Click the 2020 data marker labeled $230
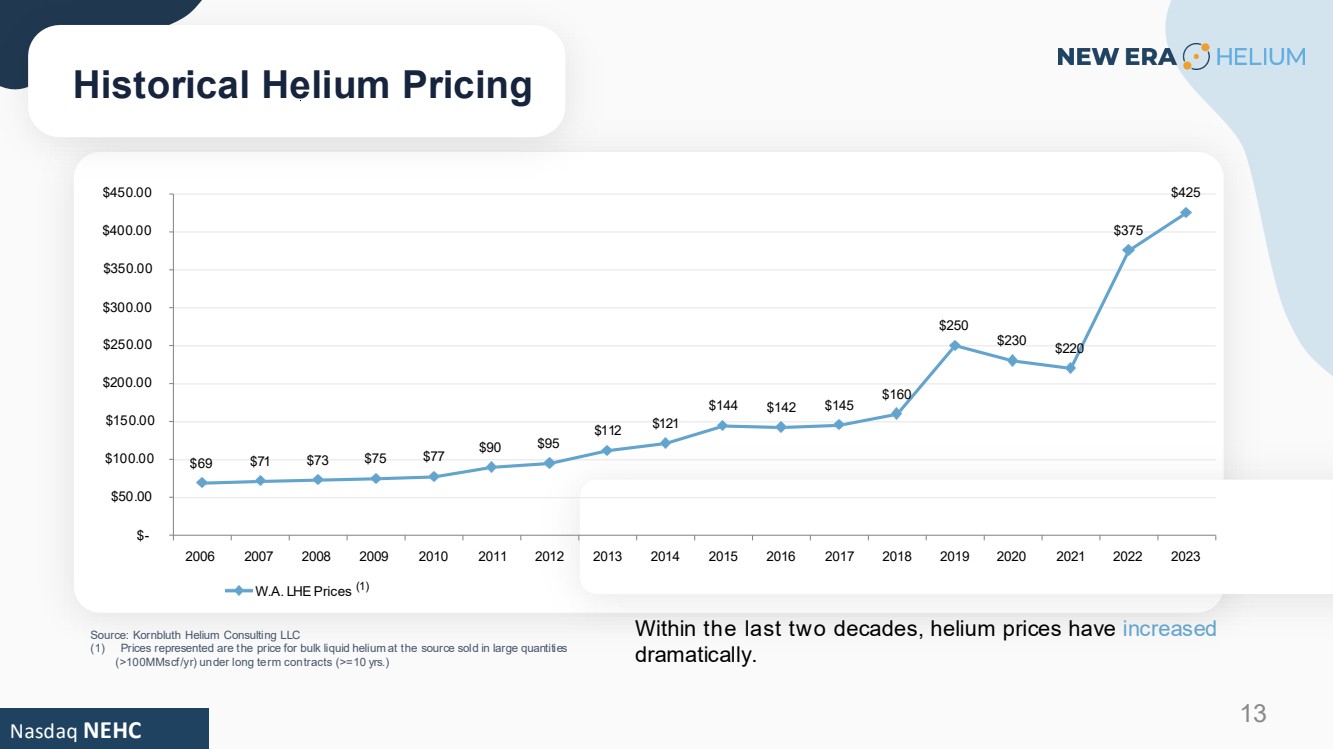 tap(1013, 360)
